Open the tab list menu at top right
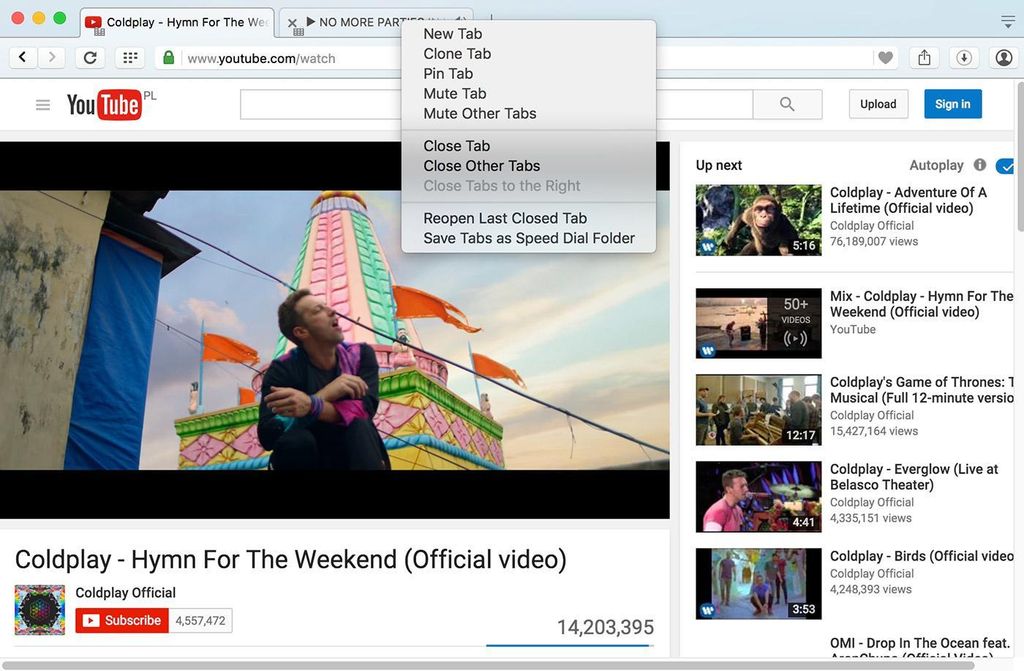 (1007, 21)
